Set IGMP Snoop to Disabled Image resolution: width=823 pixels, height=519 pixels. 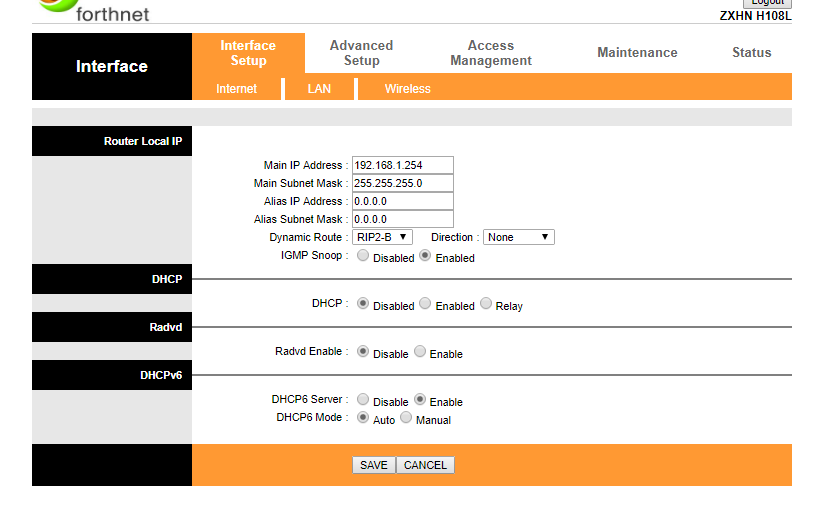point(363,256)
